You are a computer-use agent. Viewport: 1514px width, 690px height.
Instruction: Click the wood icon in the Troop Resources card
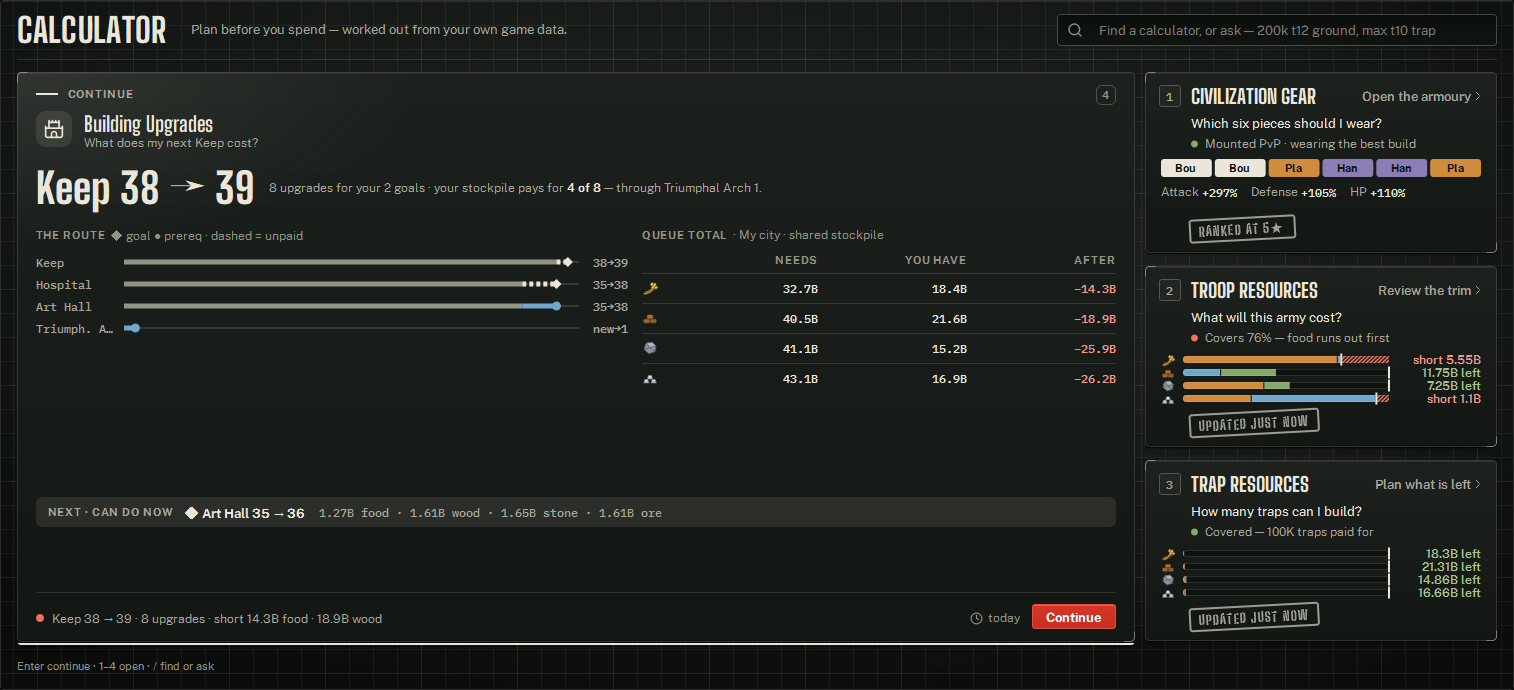point(1168,373)
